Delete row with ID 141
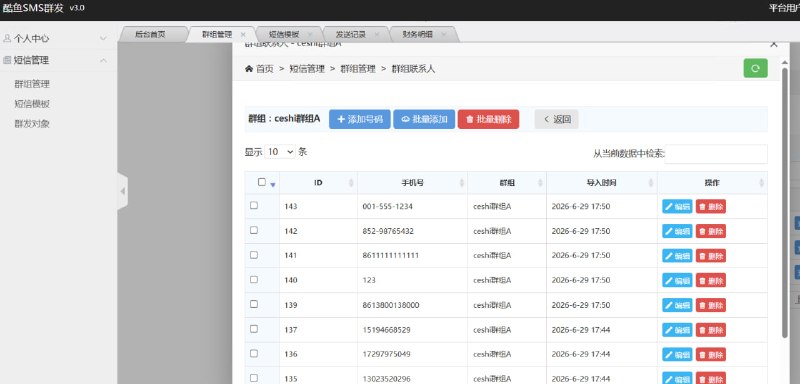The height and width of the screenshot is (384, 800). pos(711,255)
